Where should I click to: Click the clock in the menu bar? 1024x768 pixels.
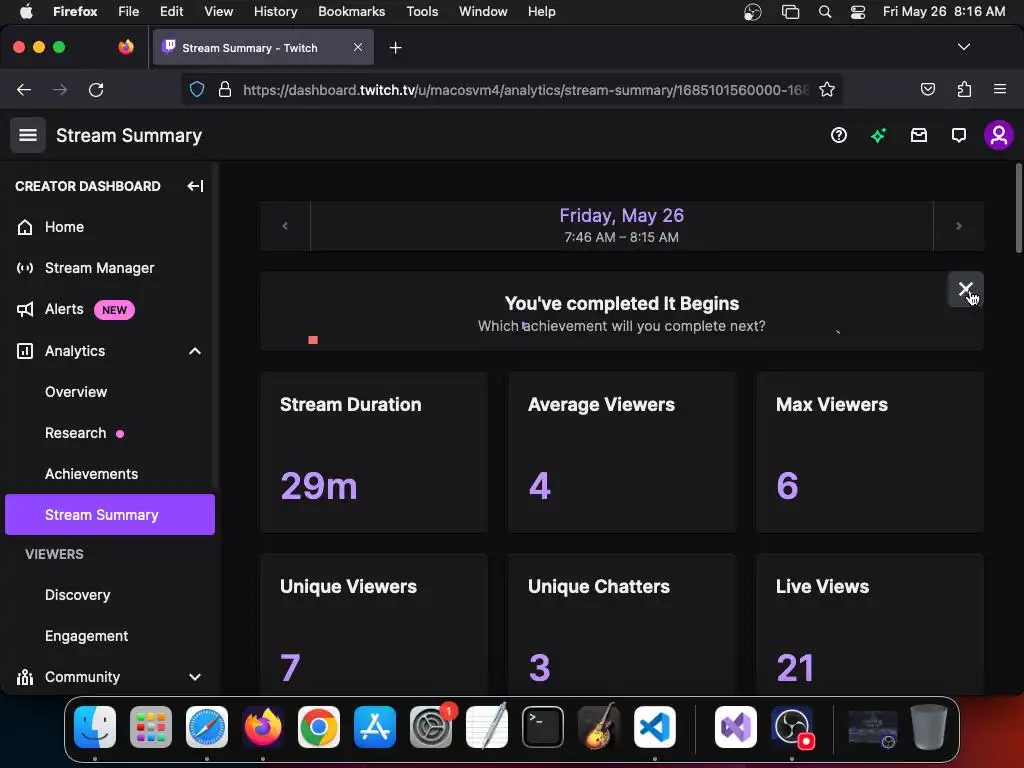click(x=944, y=12)
